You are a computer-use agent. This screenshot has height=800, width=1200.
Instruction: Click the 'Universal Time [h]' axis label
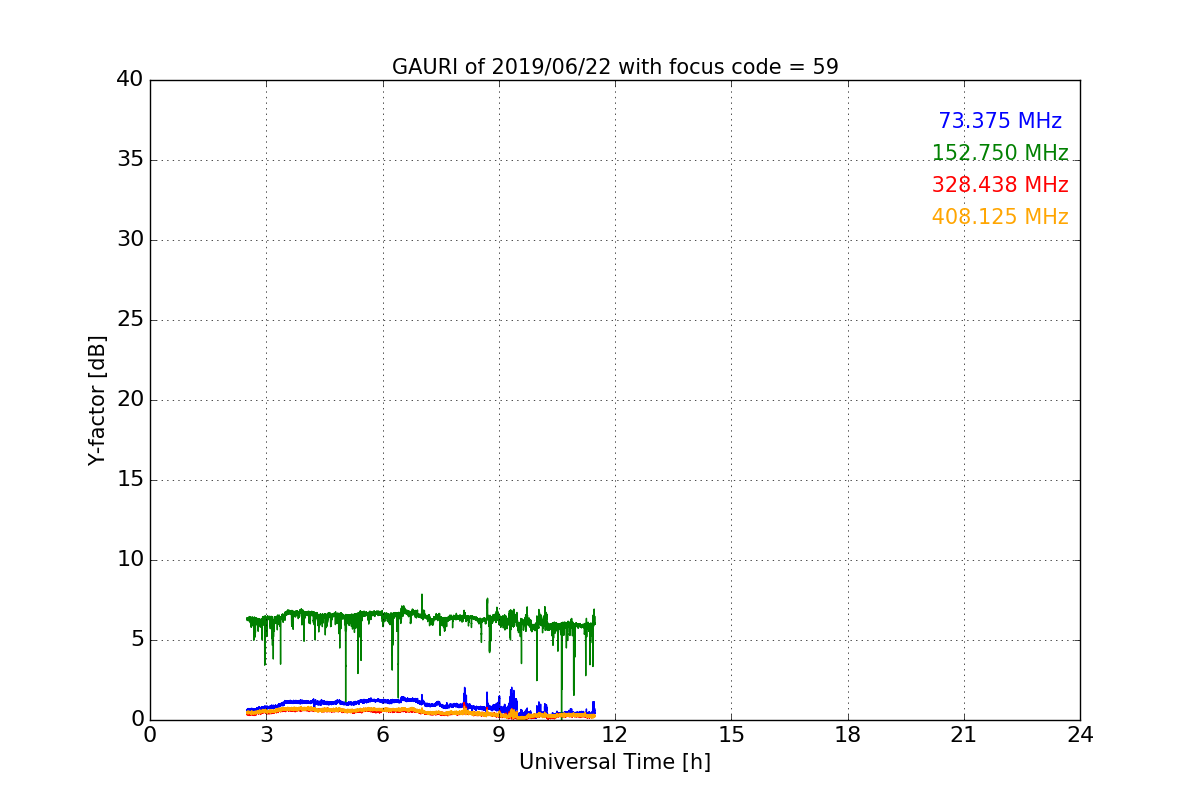pyautogui.click(x=615, y=762)
